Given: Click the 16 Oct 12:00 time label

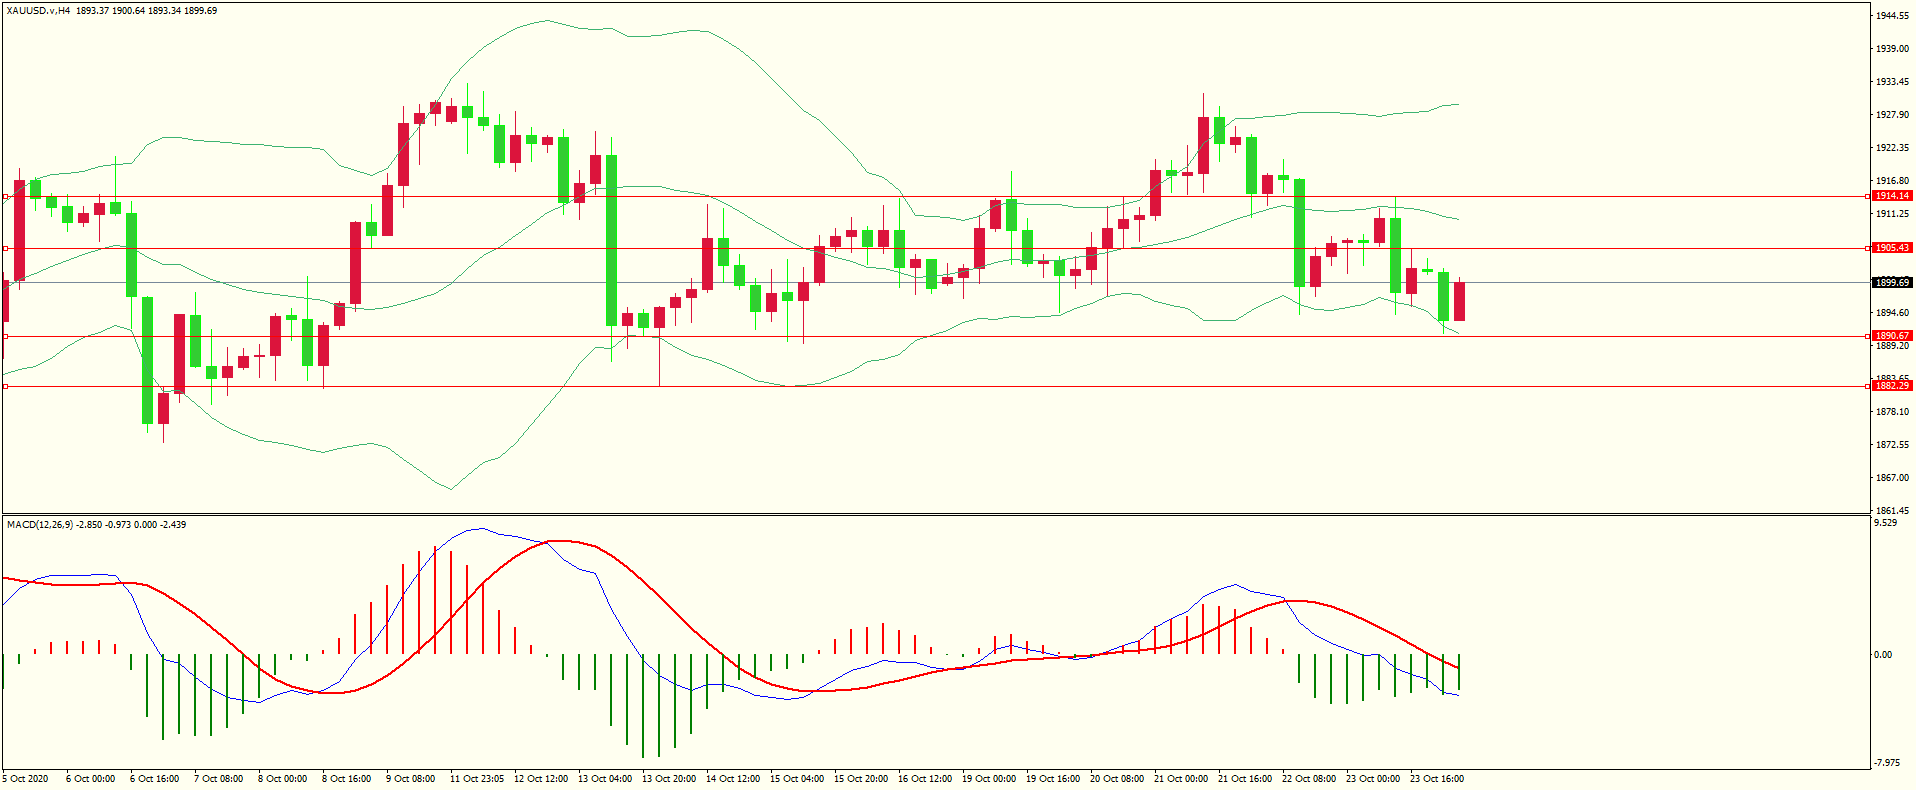Looking at the screenshot, I should click(925, 779).
